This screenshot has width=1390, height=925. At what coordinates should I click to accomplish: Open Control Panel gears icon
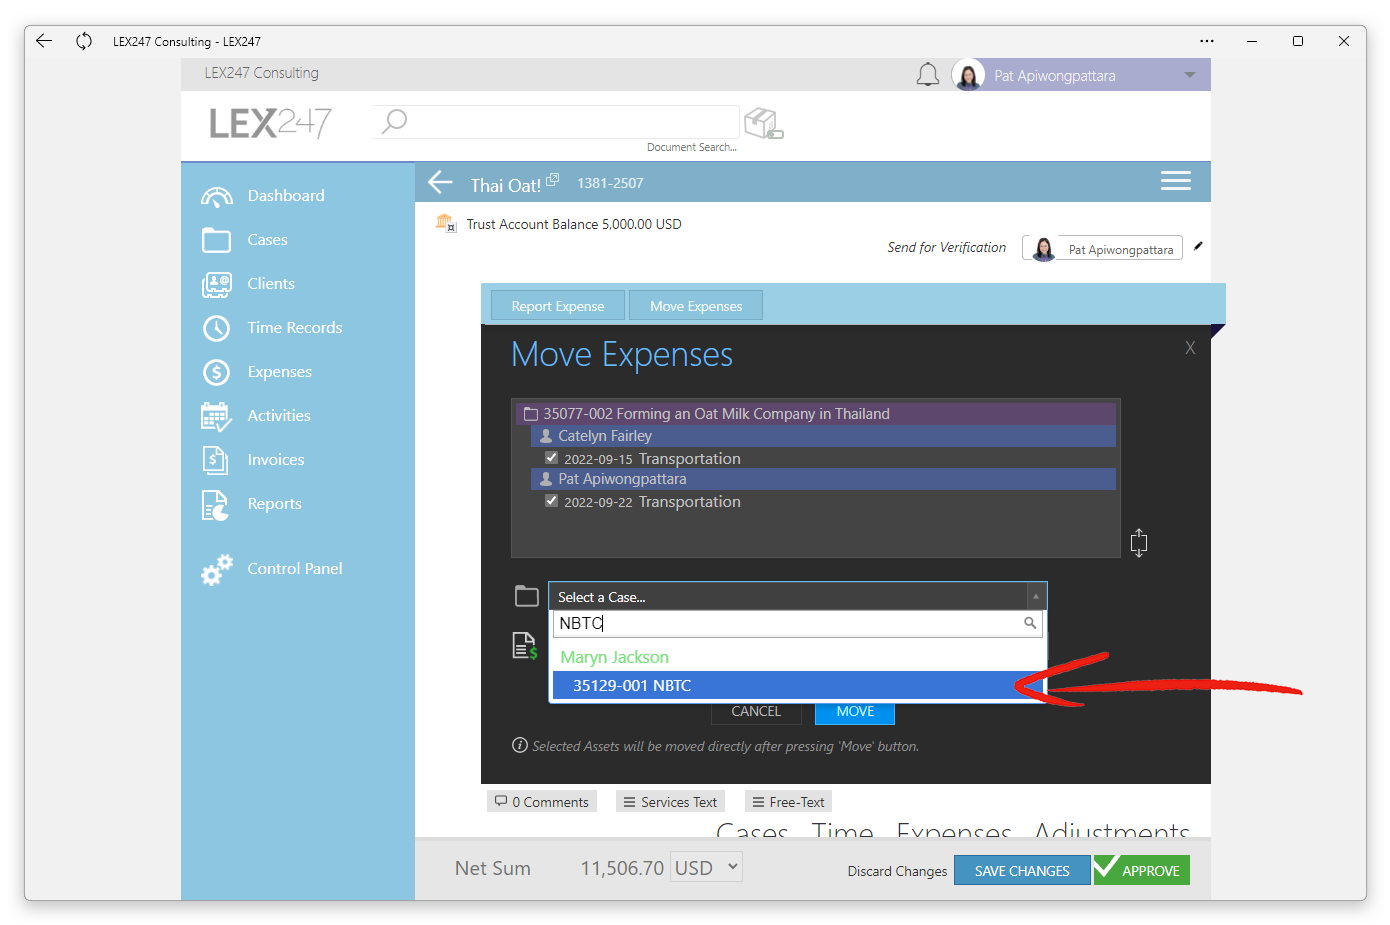(x=217, y=569)
